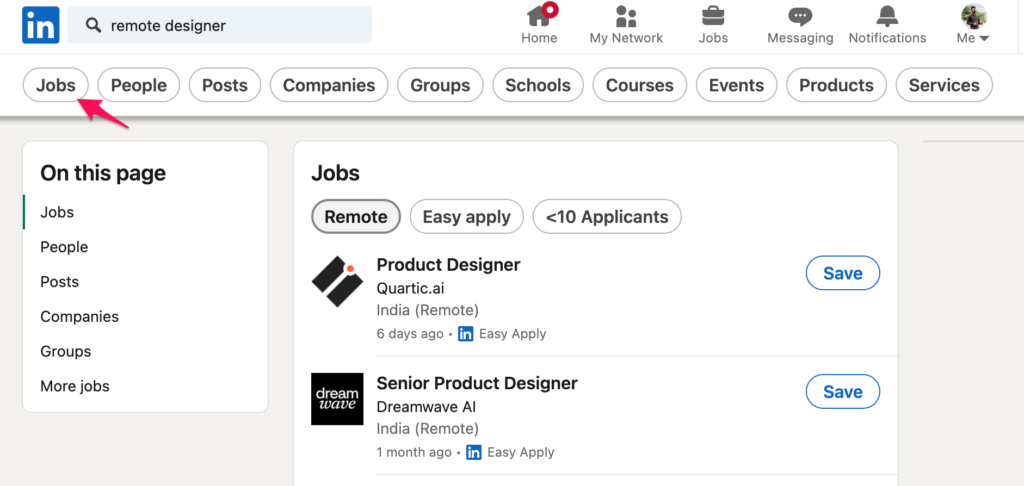Save the Senior Product Designer job
Image resolution: width=1024 pixels, height=486 pixels.
pyautogui.click(x=843, y=391)
